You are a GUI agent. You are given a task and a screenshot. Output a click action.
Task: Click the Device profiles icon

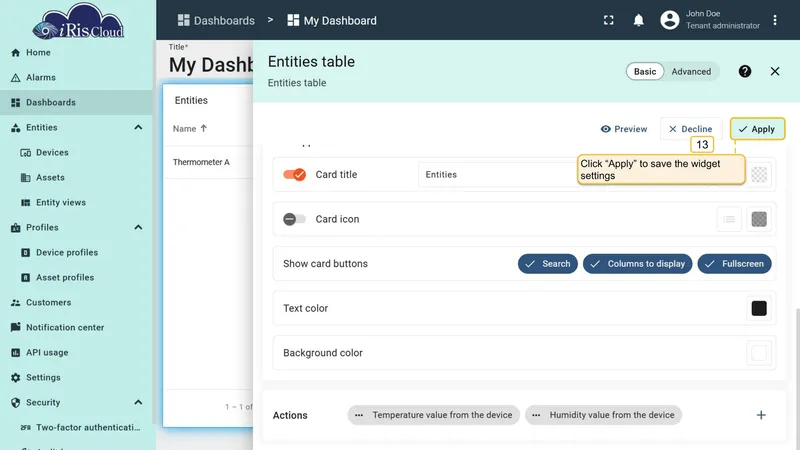click(26, 253)
